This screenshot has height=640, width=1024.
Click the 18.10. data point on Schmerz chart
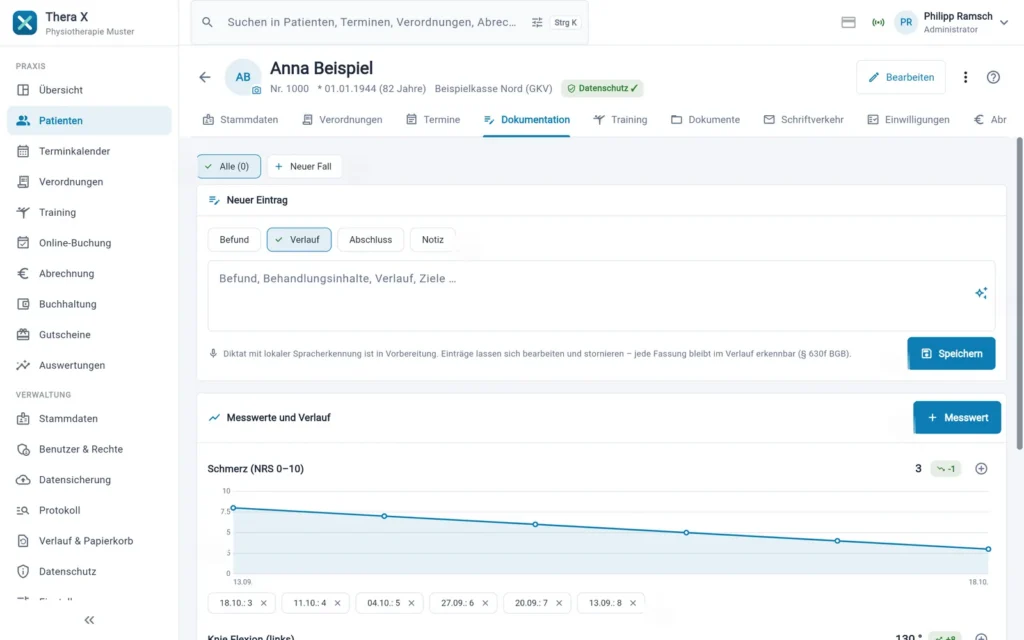click(x=988, y=549)
